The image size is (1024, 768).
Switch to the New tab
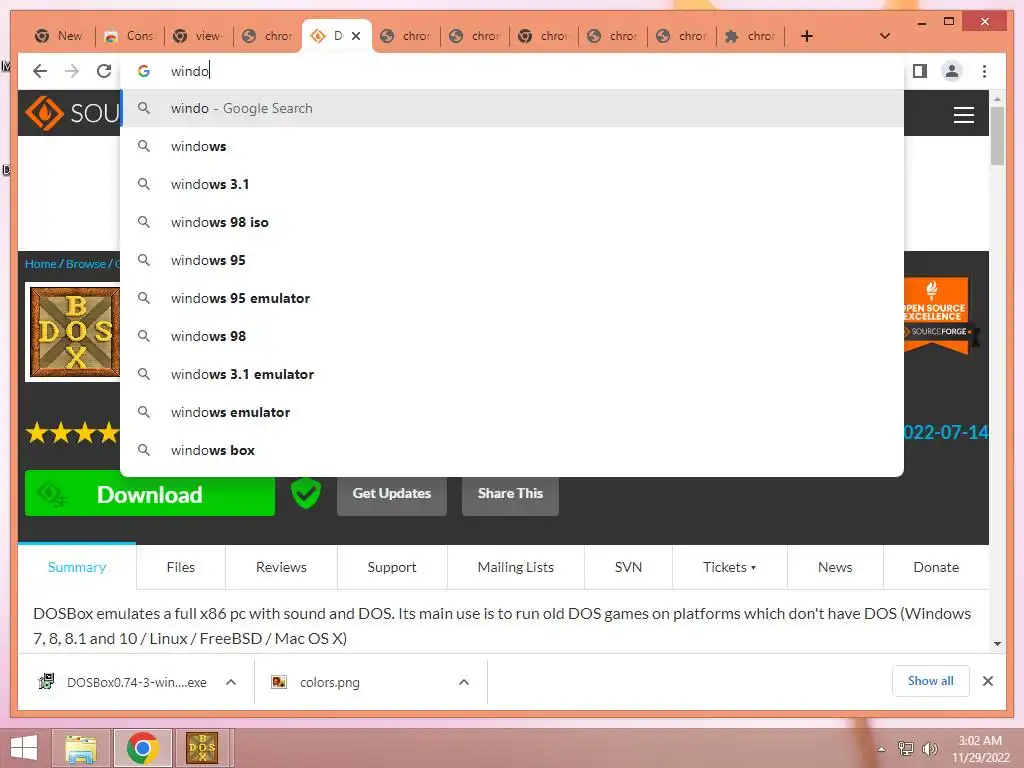click(59, 36)
